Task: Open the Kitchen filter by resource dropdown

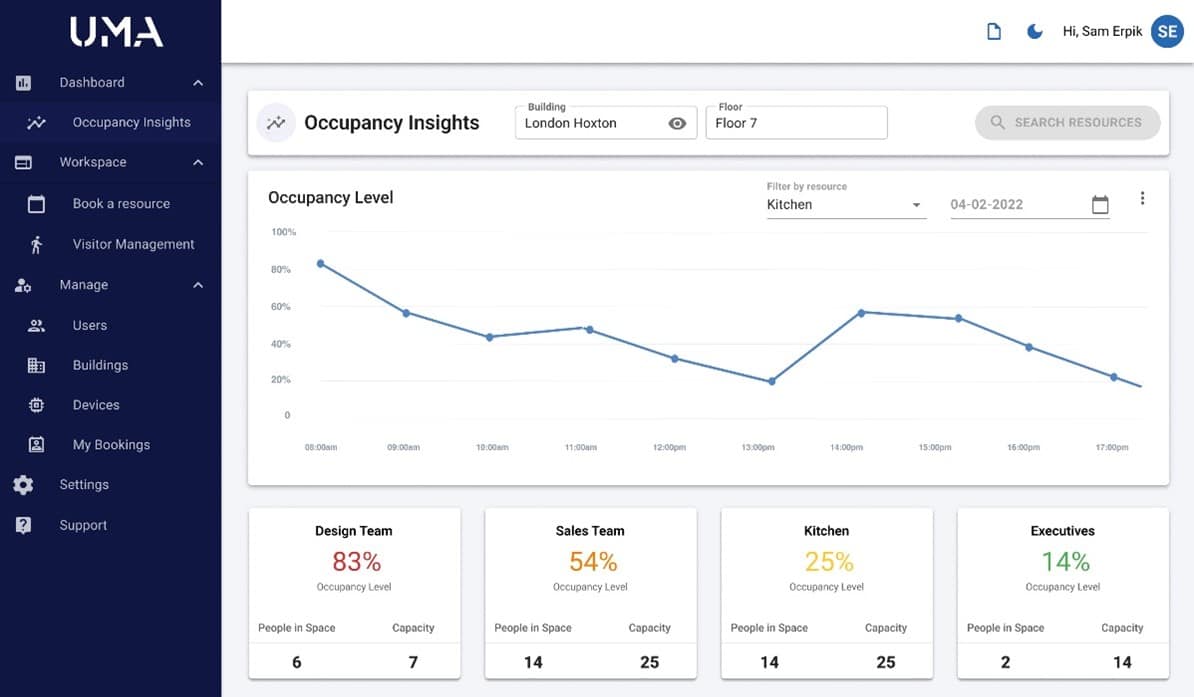Action: 846,204
